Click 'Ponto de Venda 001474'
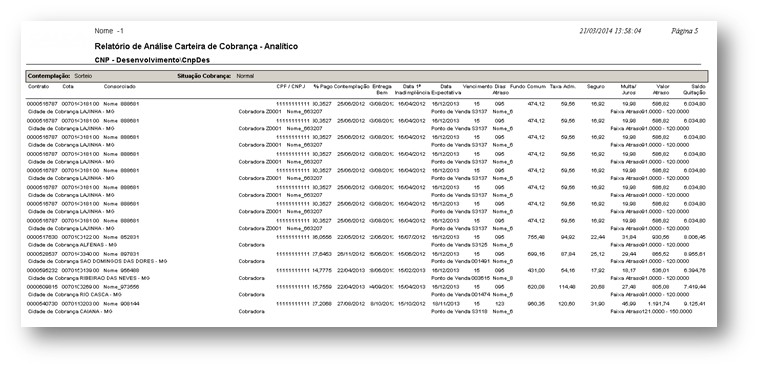 point(461,294)
